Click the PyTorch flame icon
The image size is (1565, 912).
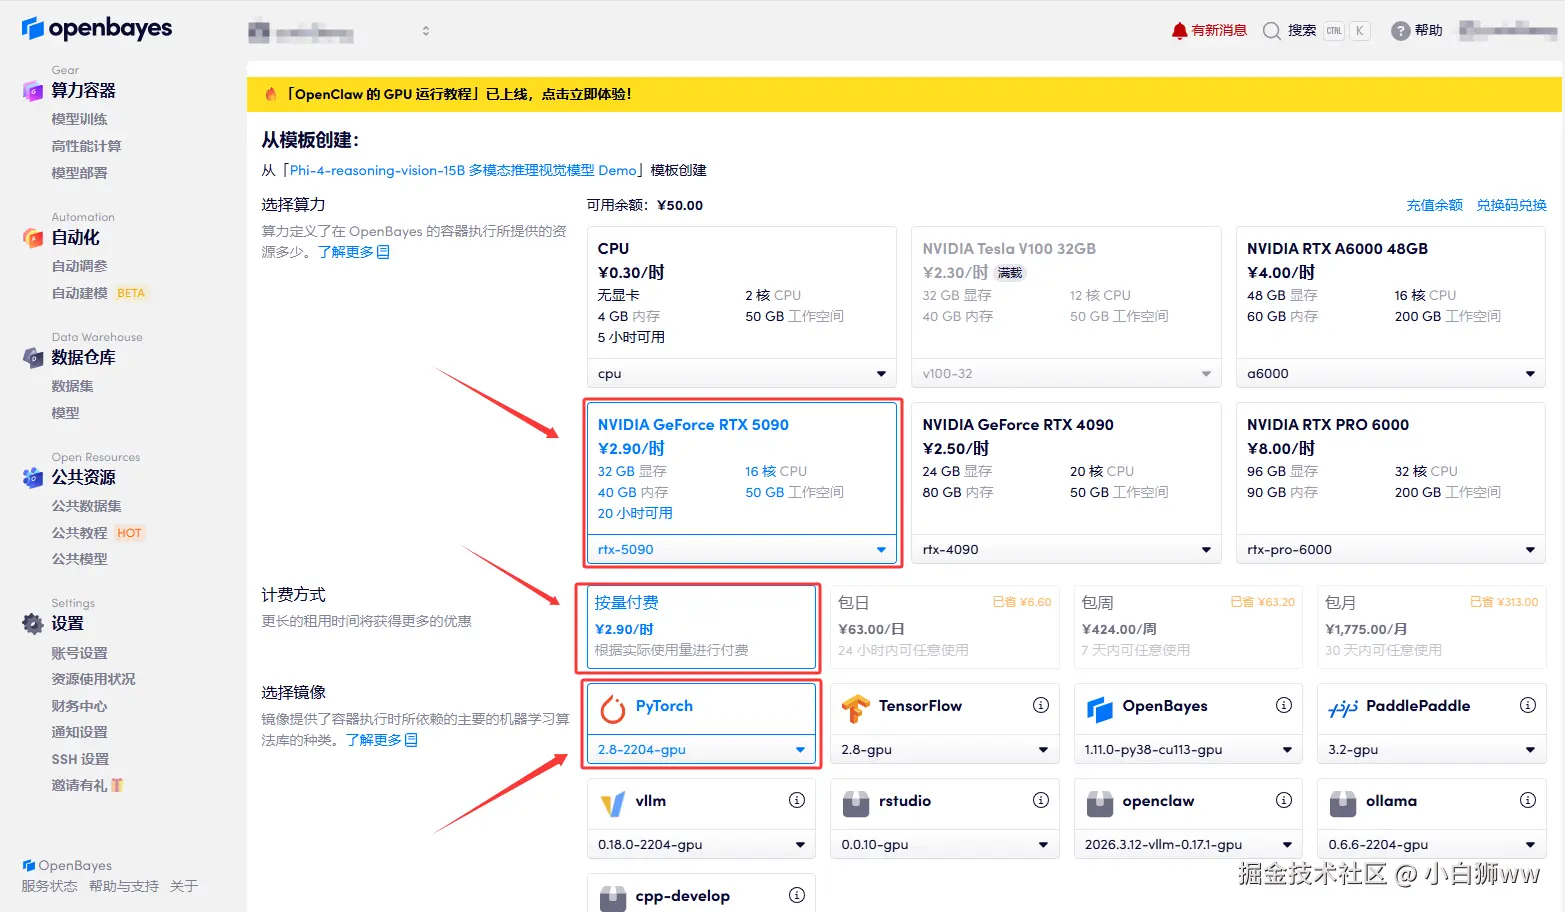coord(613,708)
